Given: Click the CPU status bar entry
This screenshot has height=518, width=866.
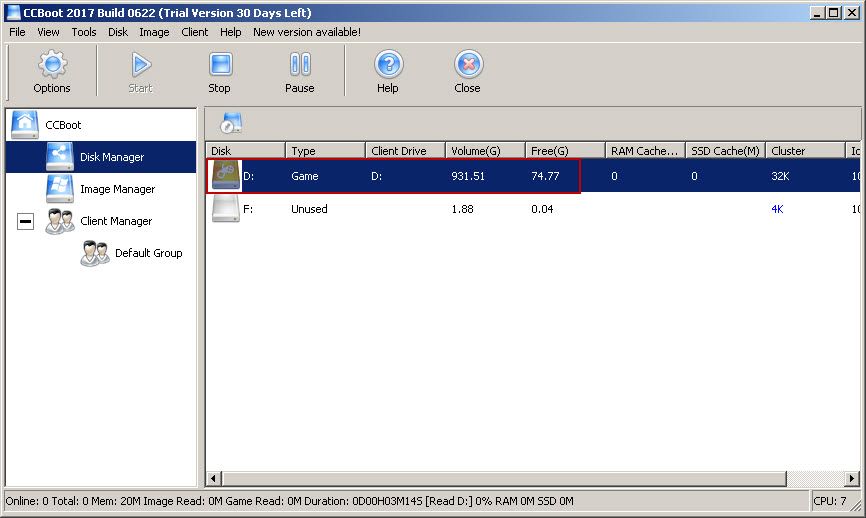Looking at the screenshot, I should pyautogui.click(x=830, y=501).
